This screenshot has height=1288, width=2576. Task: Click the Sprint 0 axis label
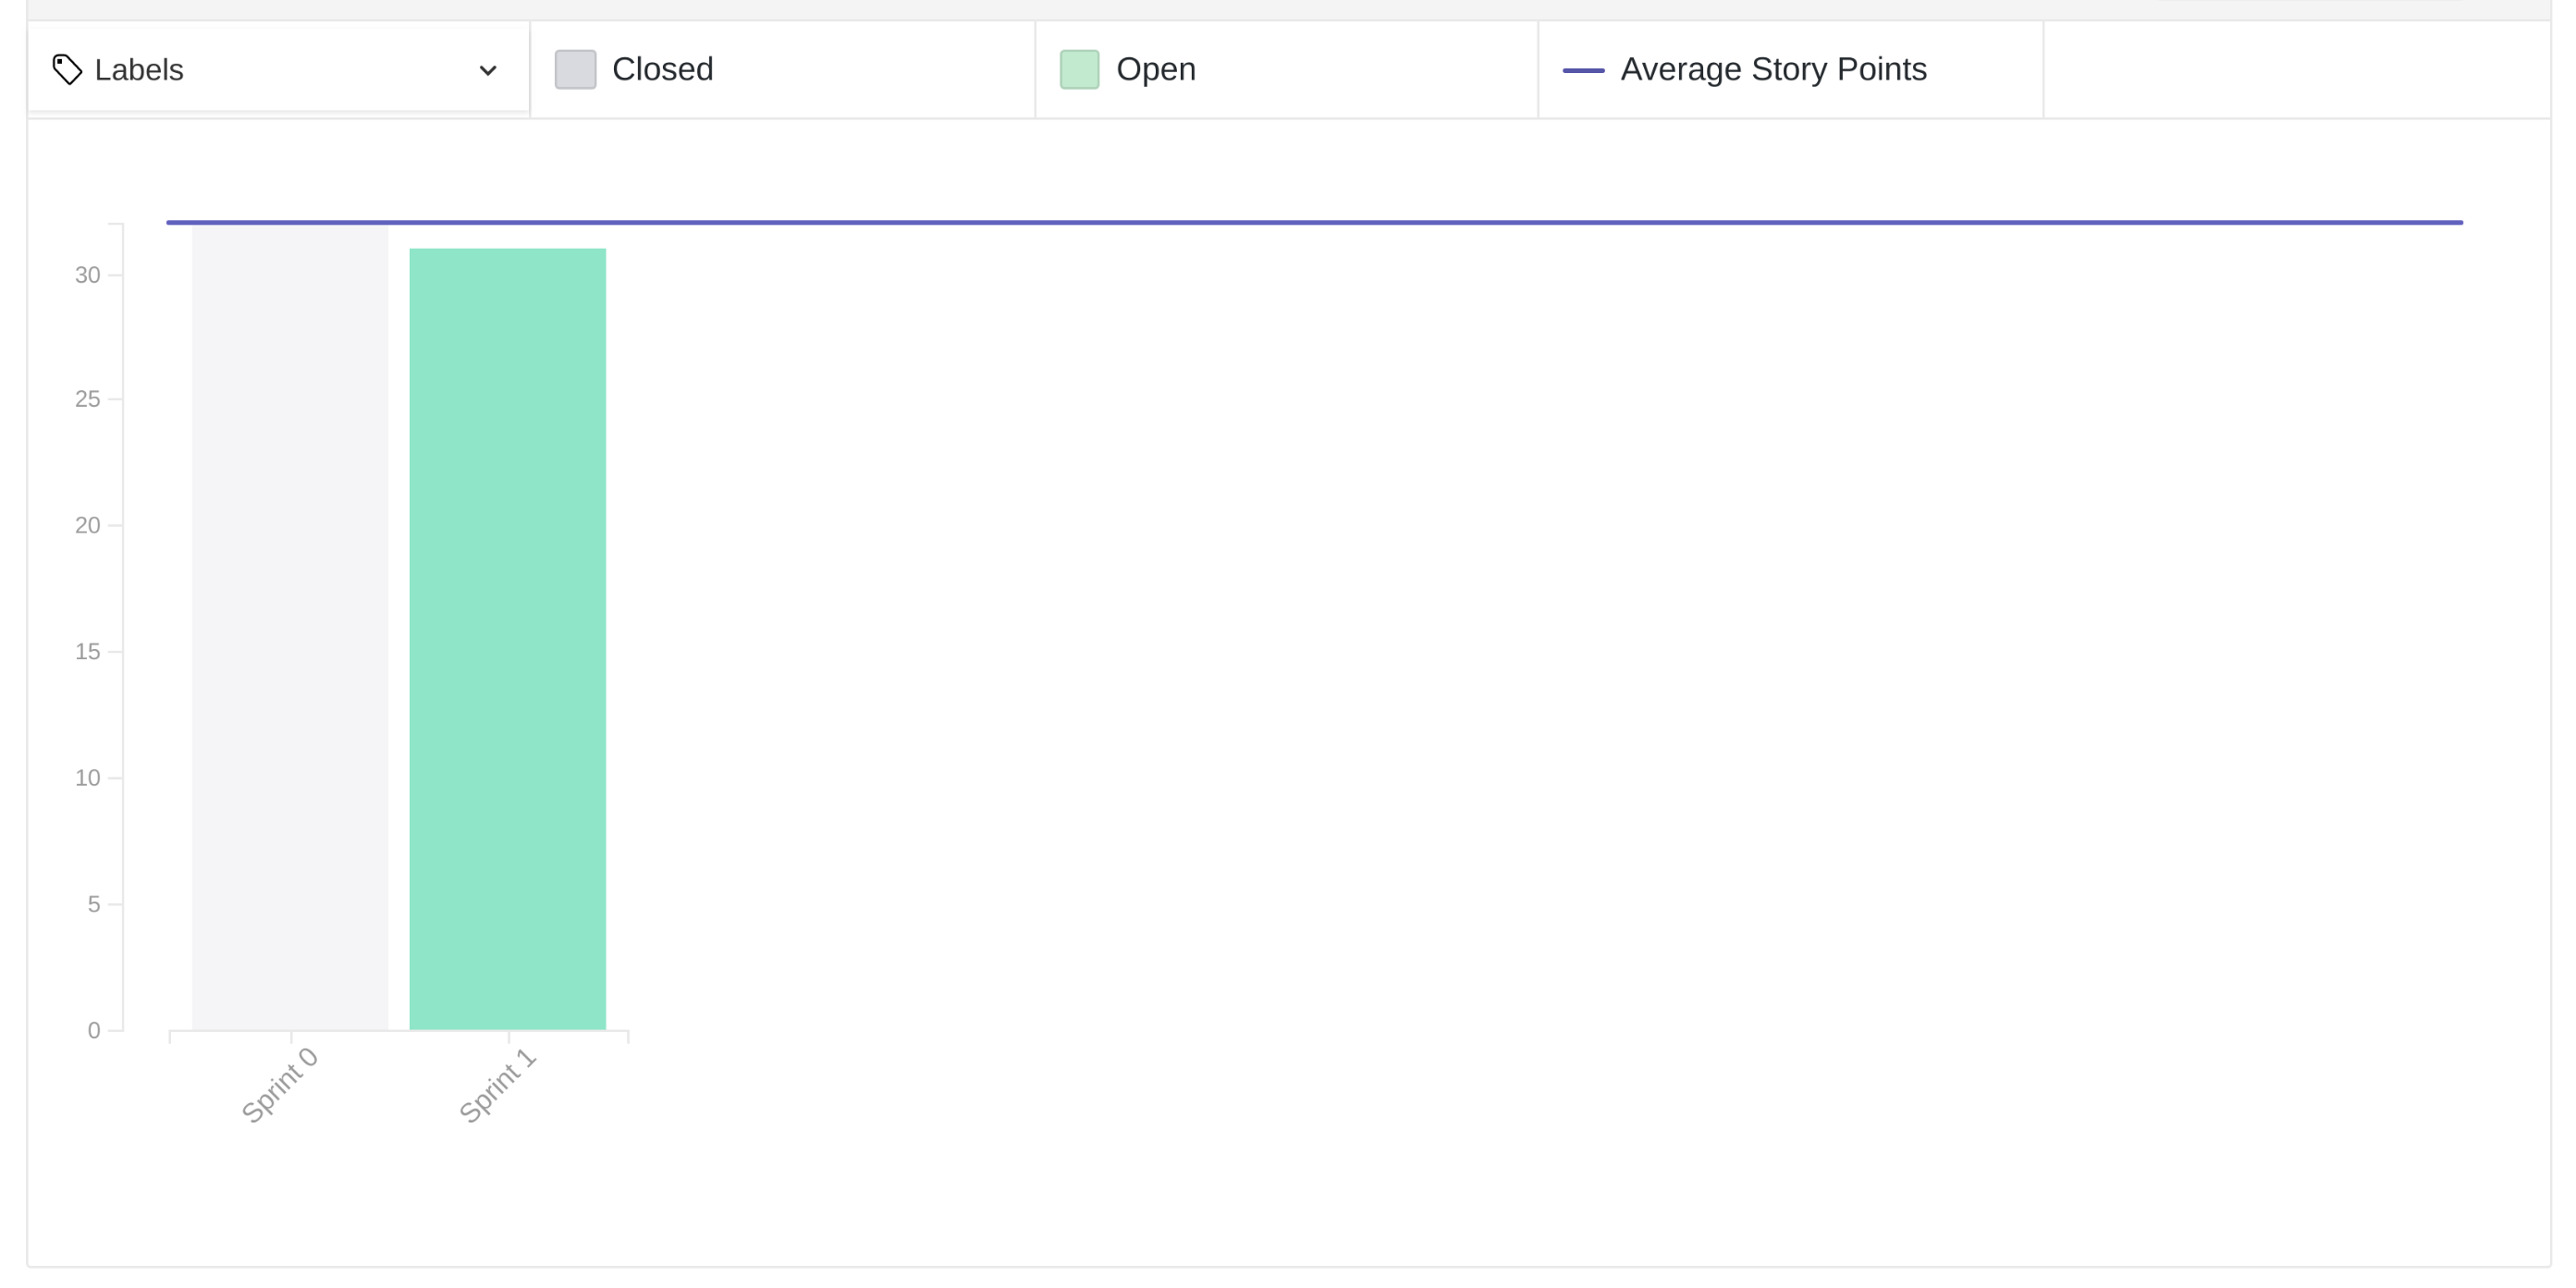click(279, 1085)
